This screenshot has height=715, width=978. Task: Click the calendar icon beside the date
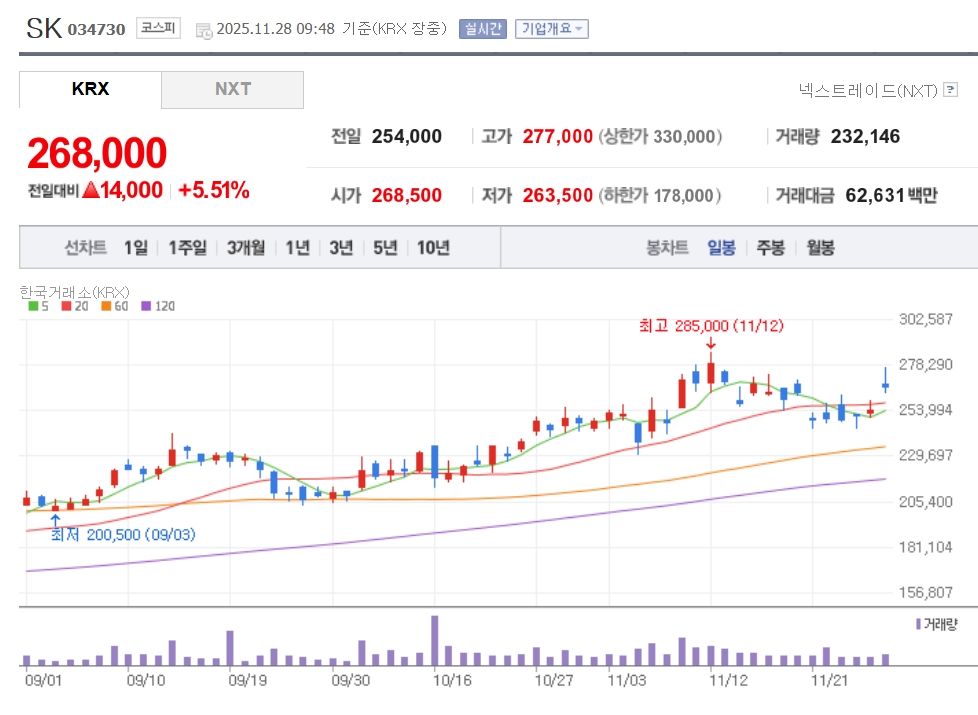(204, 30)
